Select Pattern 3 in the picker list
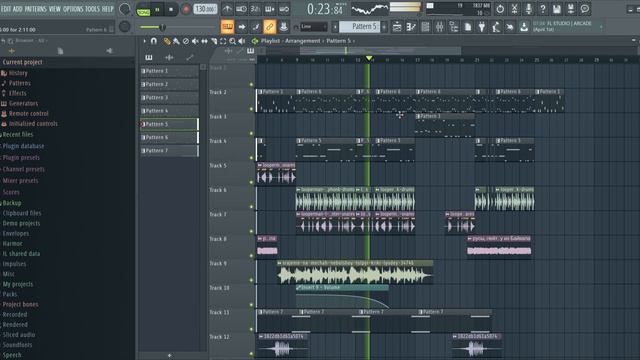Screen dimensions: 640x360 tap(169, 98)
